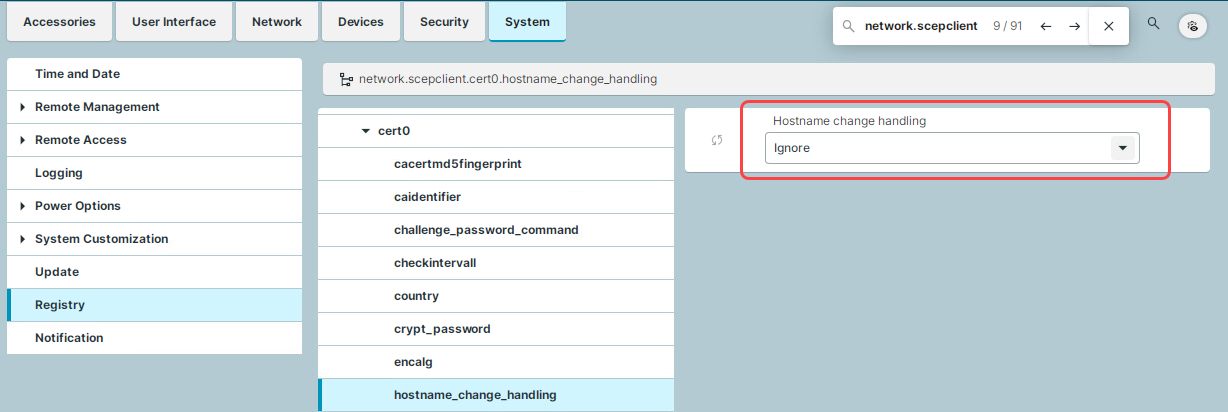1228x412 pixels.
Task: Expand the Power Options section
Action: point(23,206)
